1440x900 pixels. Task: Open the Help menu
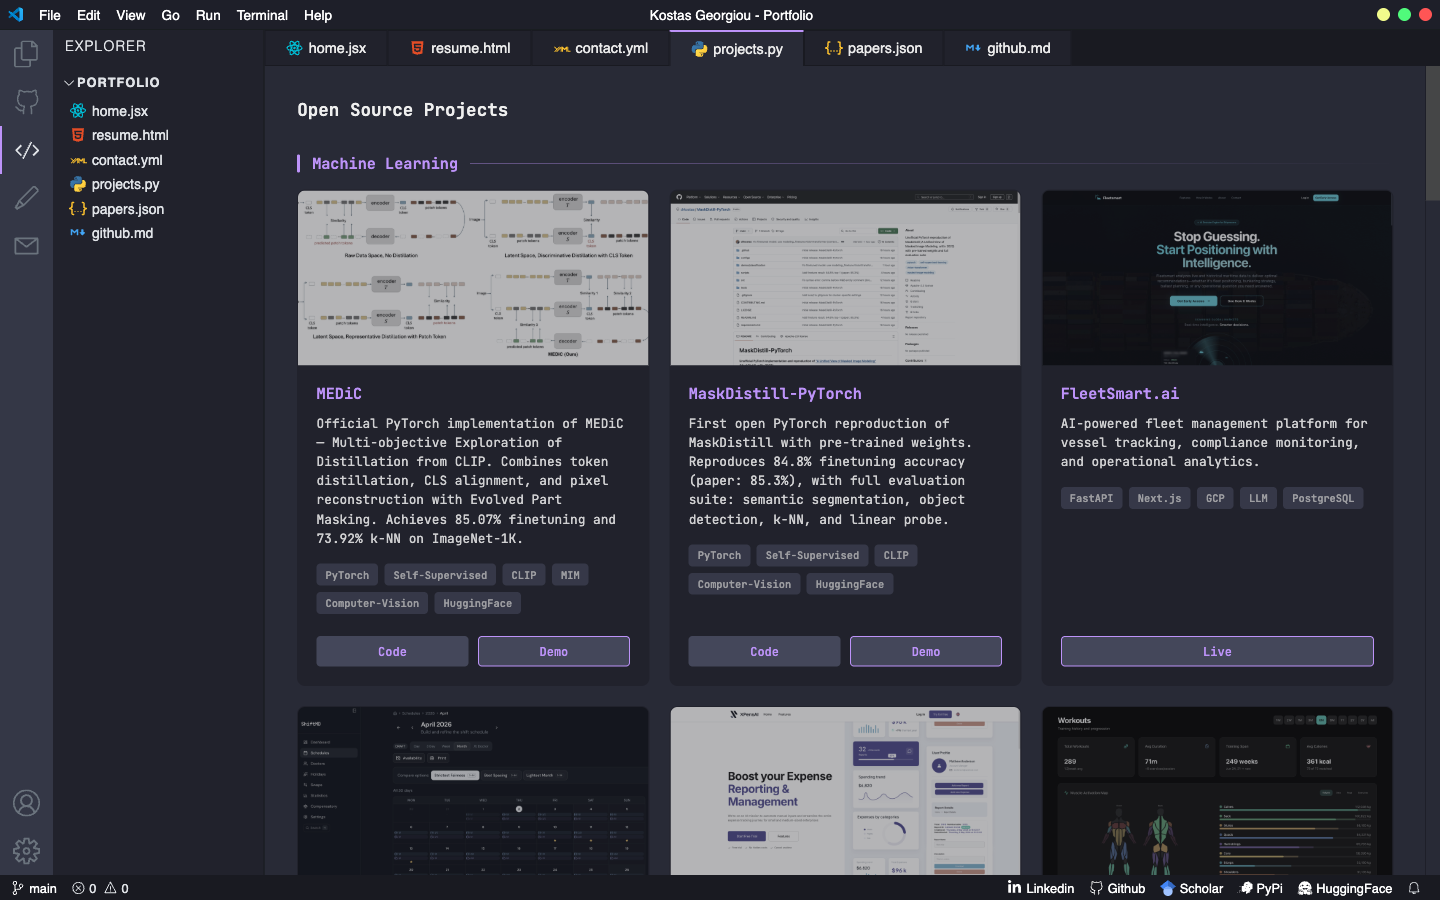318,15
